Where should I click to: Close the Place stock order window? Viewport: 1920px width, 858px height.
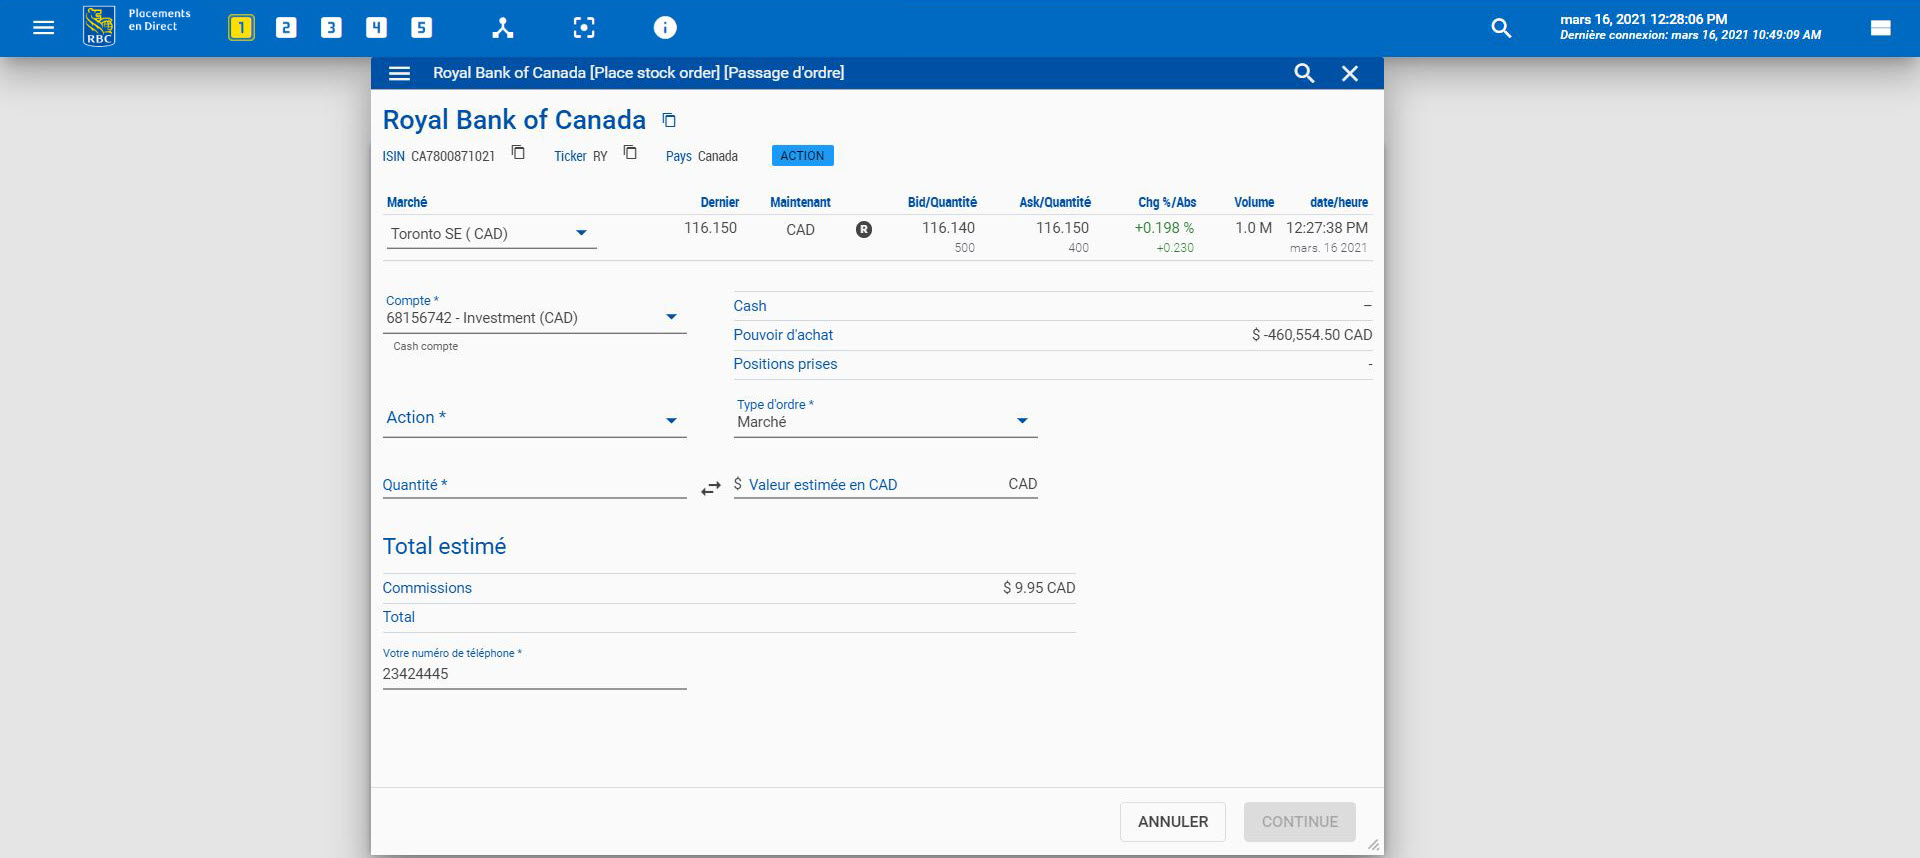click(x=1350, y=73)
